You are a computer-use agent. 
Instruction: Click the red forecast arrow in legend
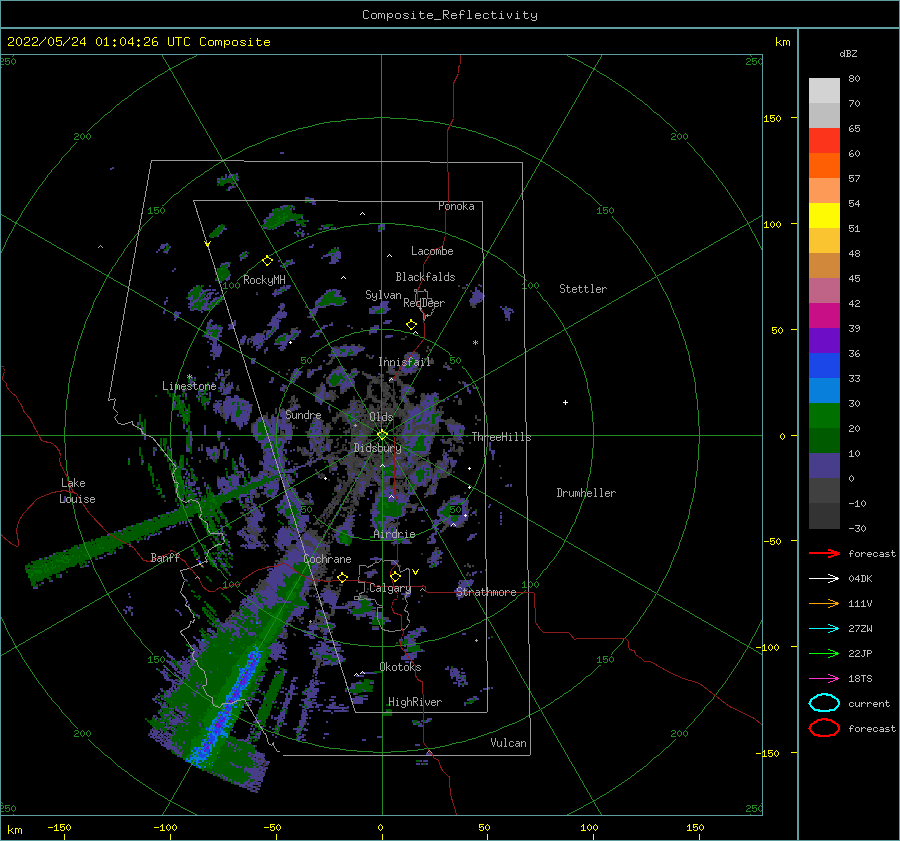click(x=824, y=553)
